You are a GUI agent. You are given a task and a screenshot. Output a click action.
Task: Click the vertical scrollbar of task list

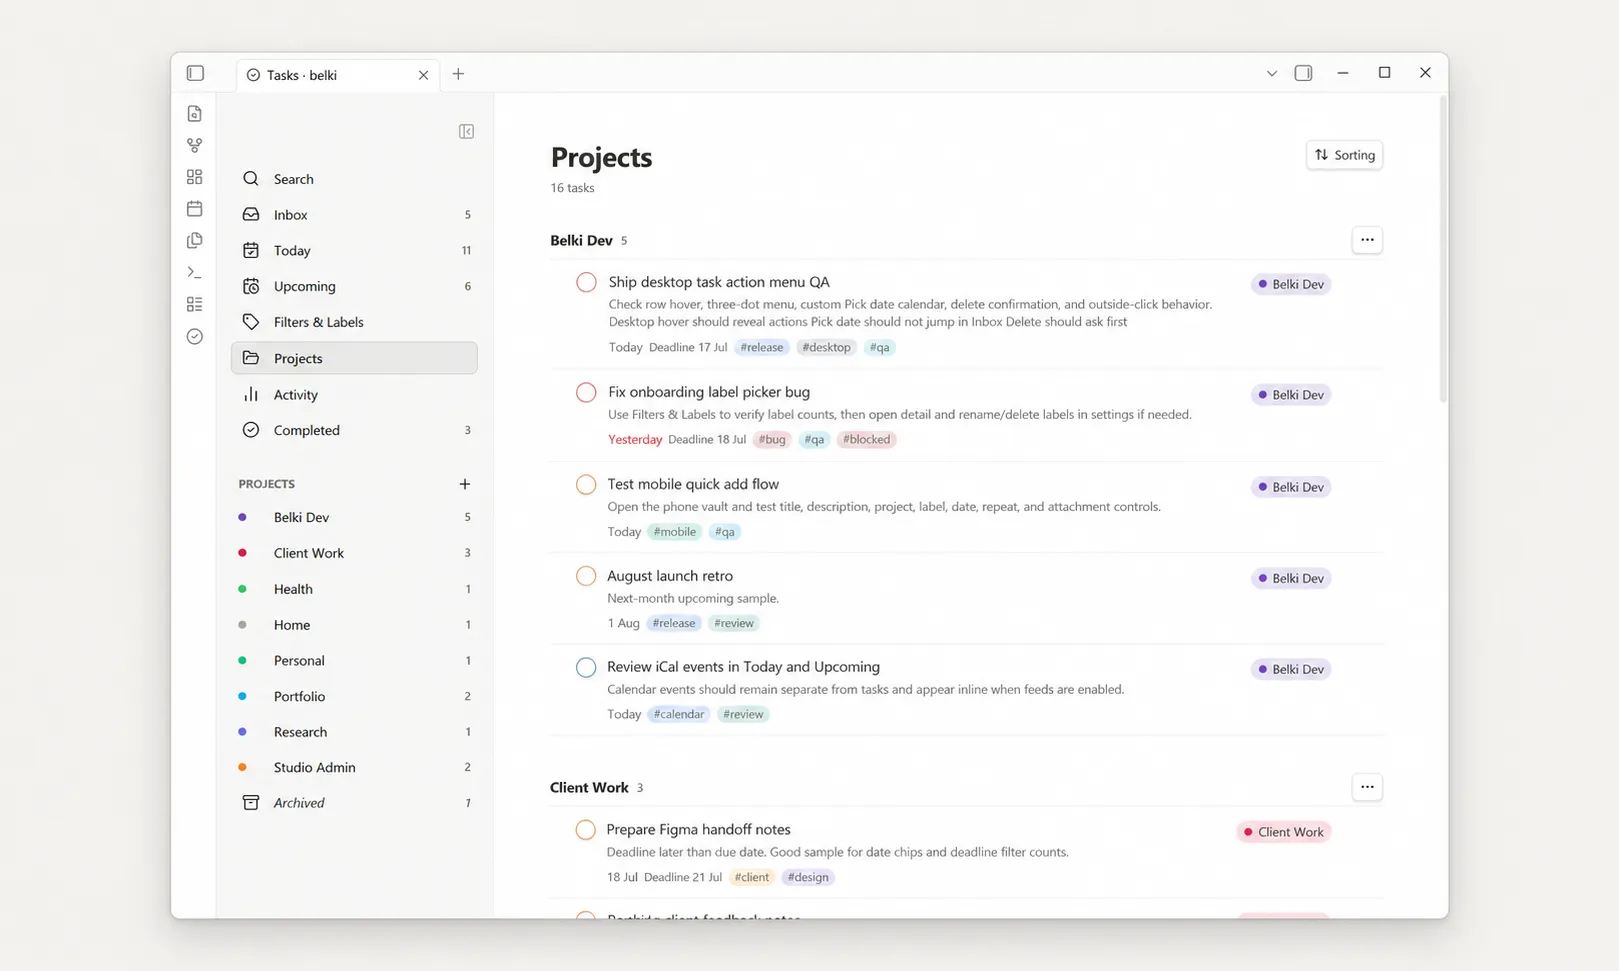coord(1443,250)
